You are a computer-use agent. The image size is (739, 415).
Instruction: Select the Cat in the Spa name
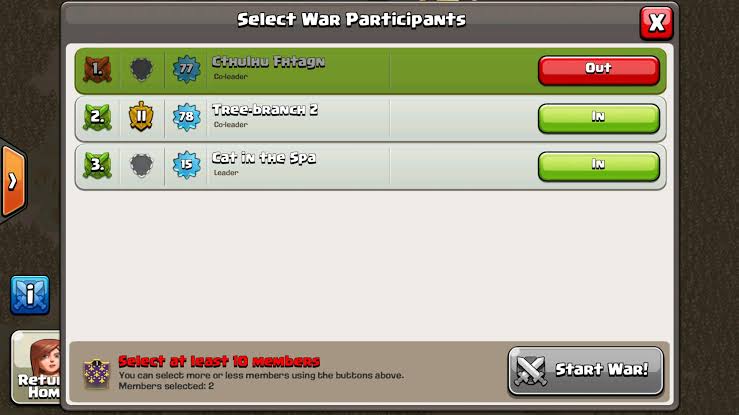coord(264,158)
